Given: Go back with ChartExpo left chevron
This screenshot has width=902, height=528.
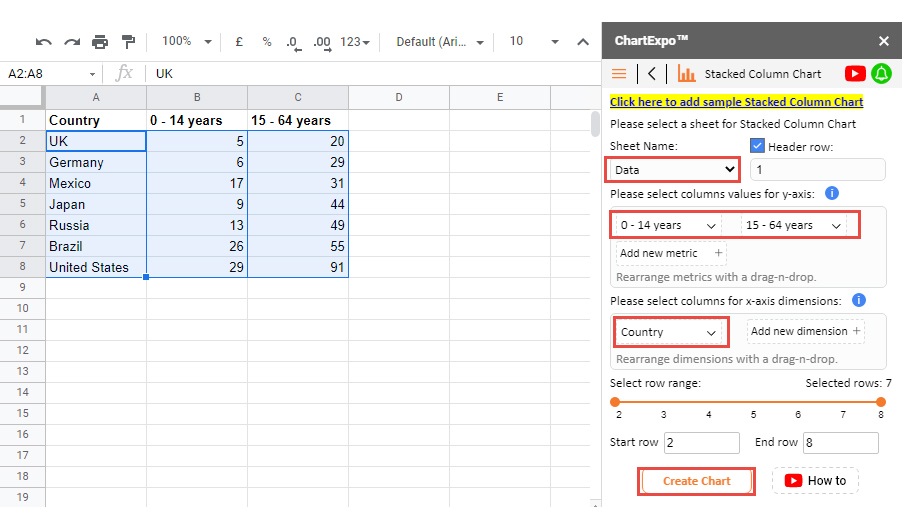Looking at the screenshot, I should 652,74.
